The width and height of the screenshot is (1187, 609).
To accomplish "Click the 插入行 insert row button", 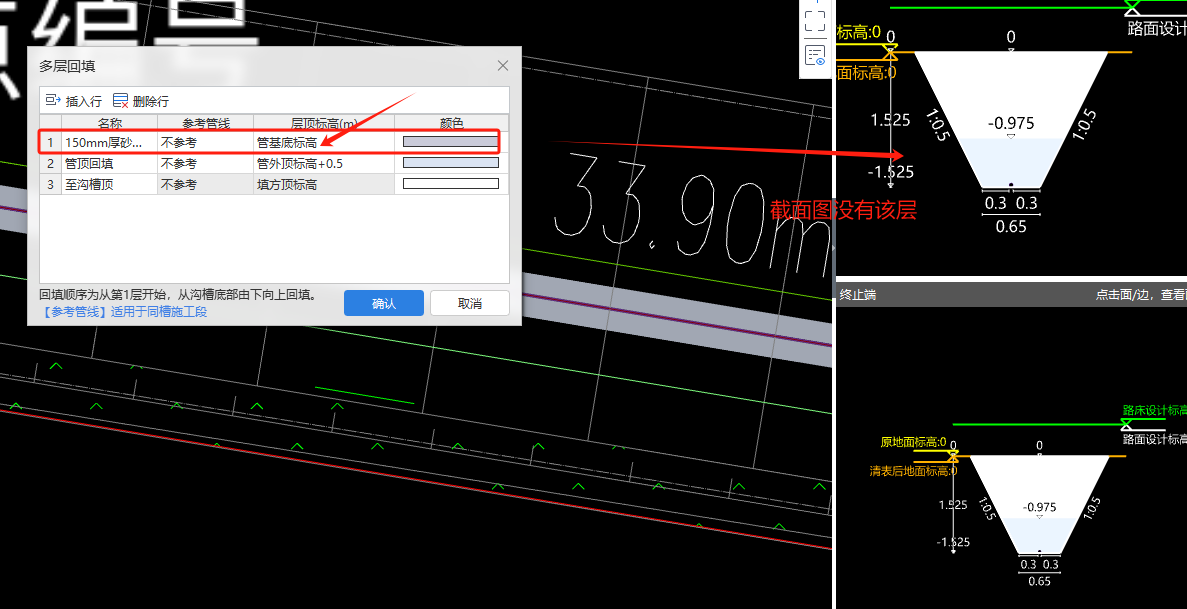I will tap(73, 101).
